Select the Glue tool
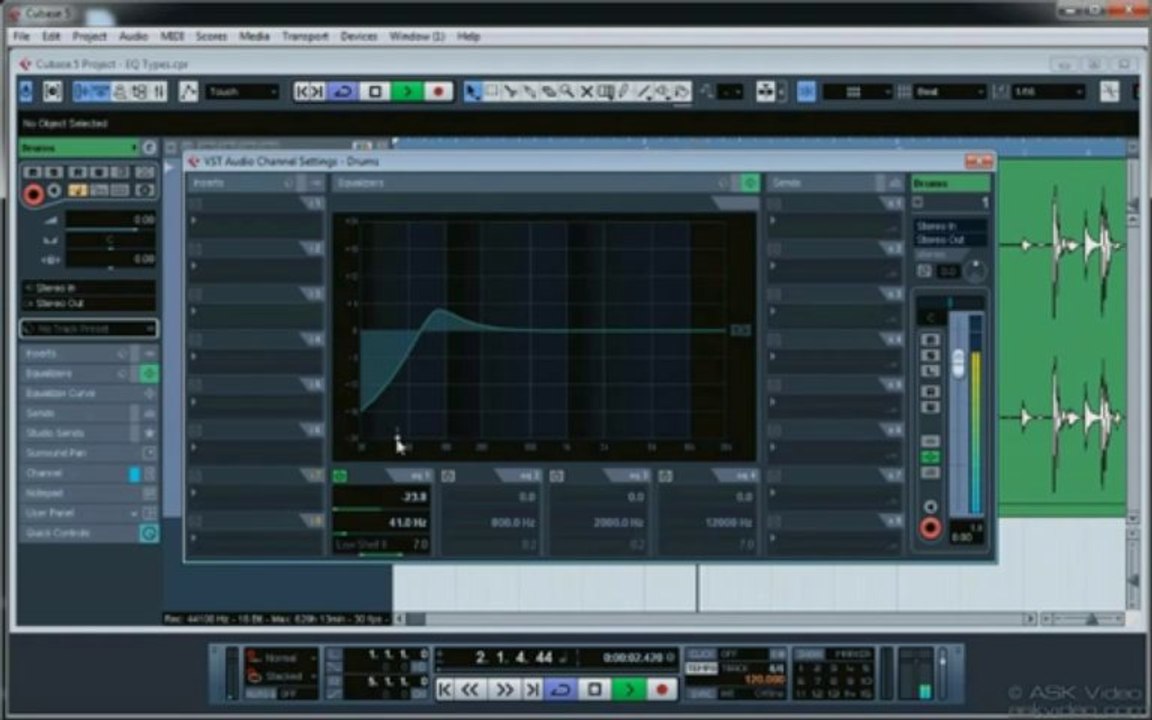 click(x=529, y=91)
